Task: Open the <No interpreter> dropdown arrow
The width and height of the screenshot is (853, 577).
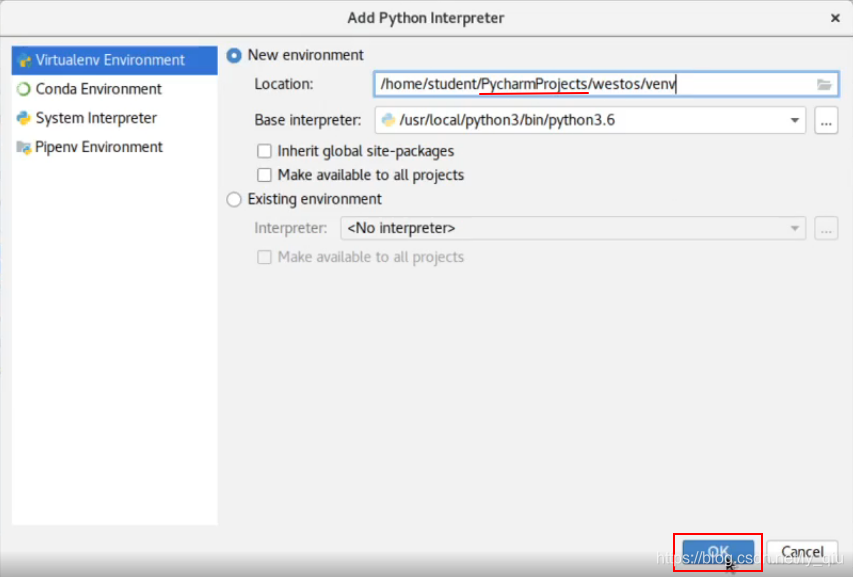Action: [794, 228]
